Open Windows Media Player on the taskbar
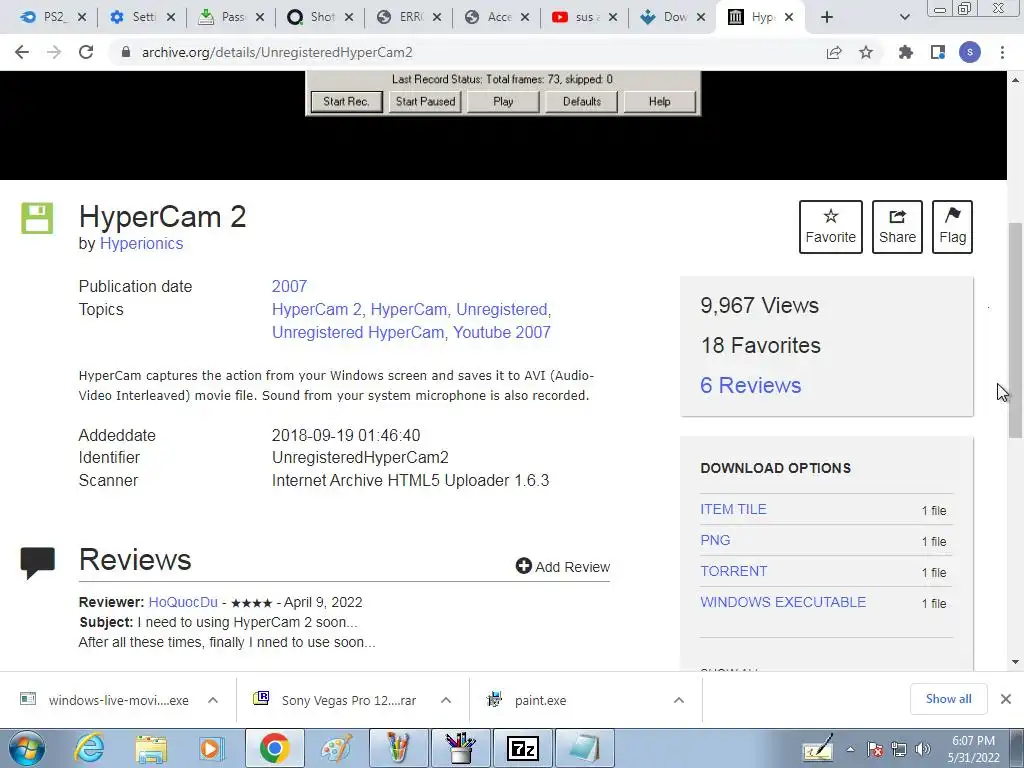The width and height of the screenshot is (1024, 768). (x=212, y=748)
